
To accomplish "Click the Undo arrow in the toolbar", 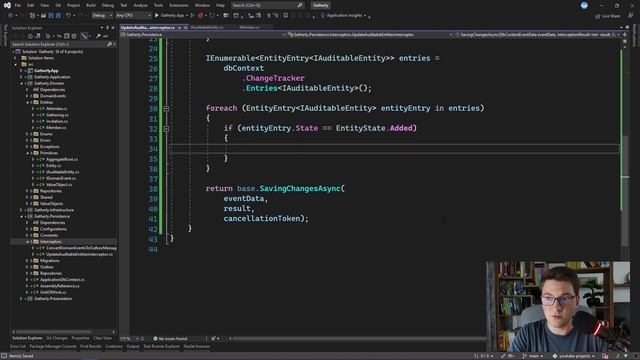I will coord(68,16).
